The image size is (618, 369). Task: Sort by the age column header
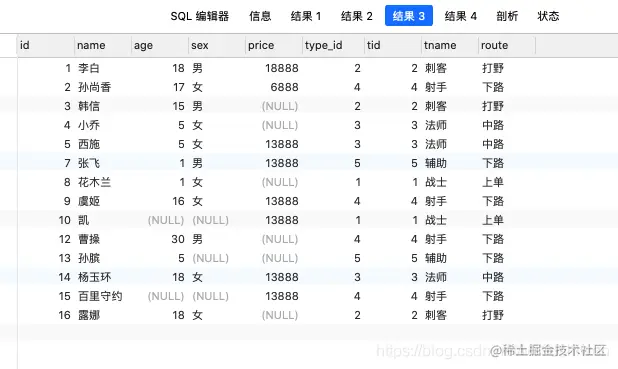point(160,45)
